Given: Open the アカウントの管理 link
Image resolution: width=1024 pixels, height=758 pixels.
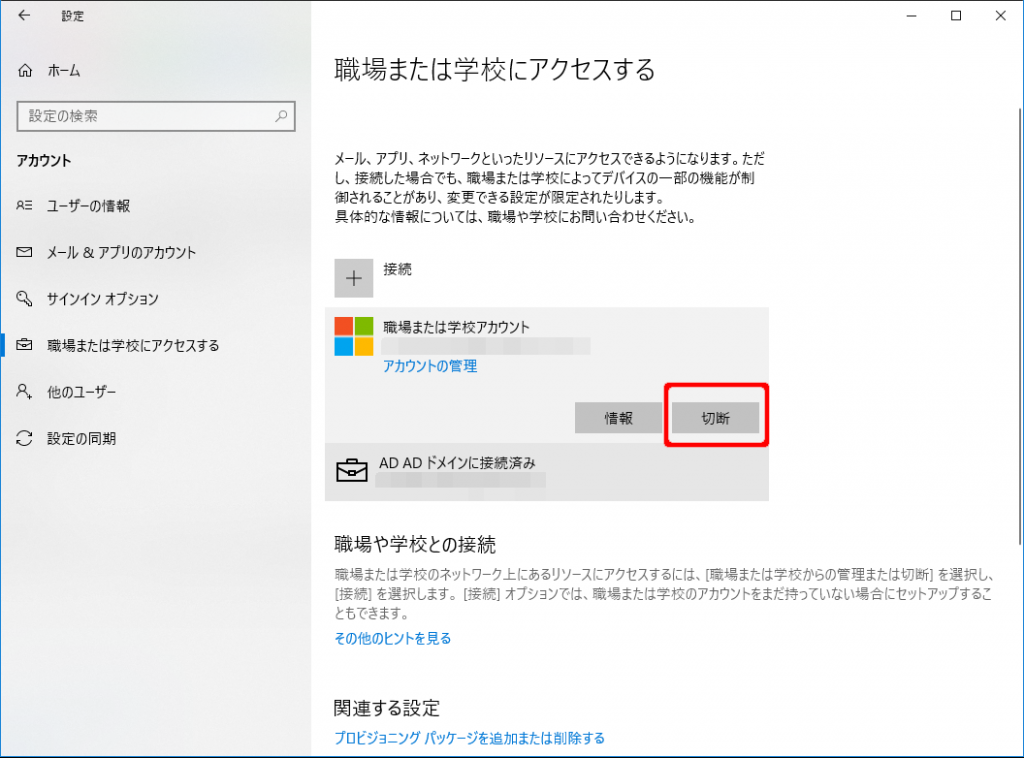Looking at the screenshot, I should tap(429, 366).
